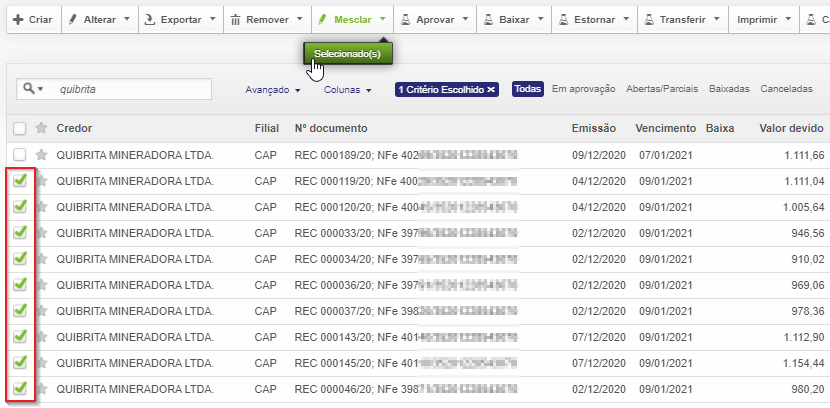This screenshot has width=830, height=408.
Task: Remove the chosen criterion with X
Action: [x=491, y=89]
